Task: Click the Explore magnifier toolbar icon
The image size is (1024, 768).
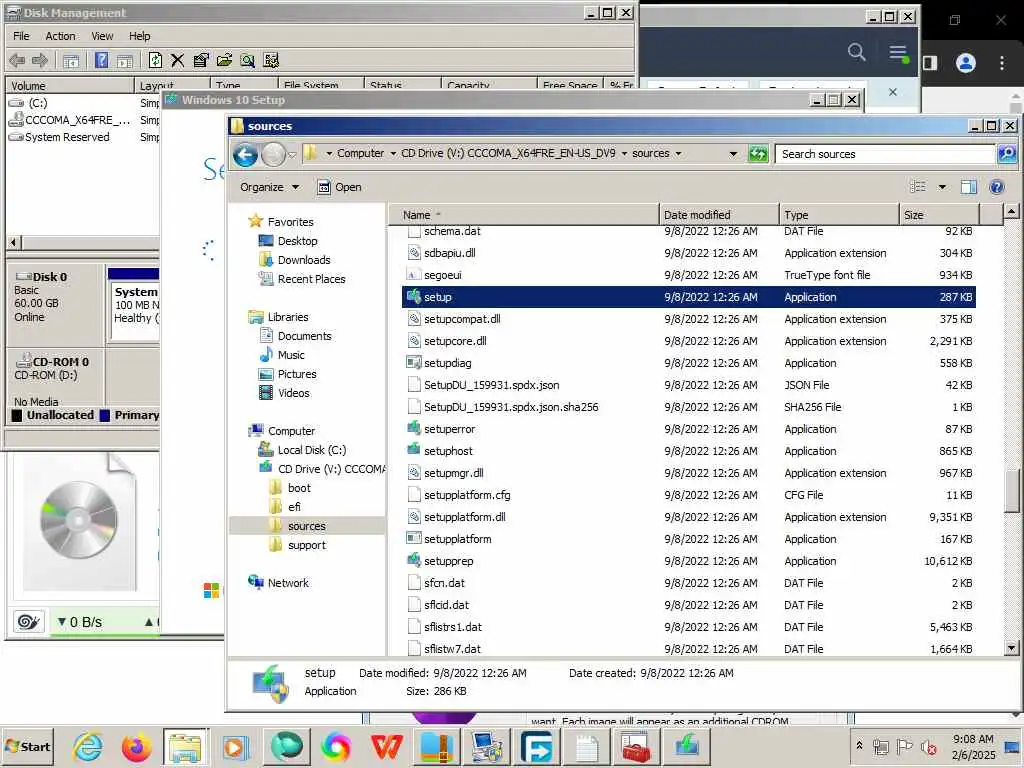Action: click(248, 61)
